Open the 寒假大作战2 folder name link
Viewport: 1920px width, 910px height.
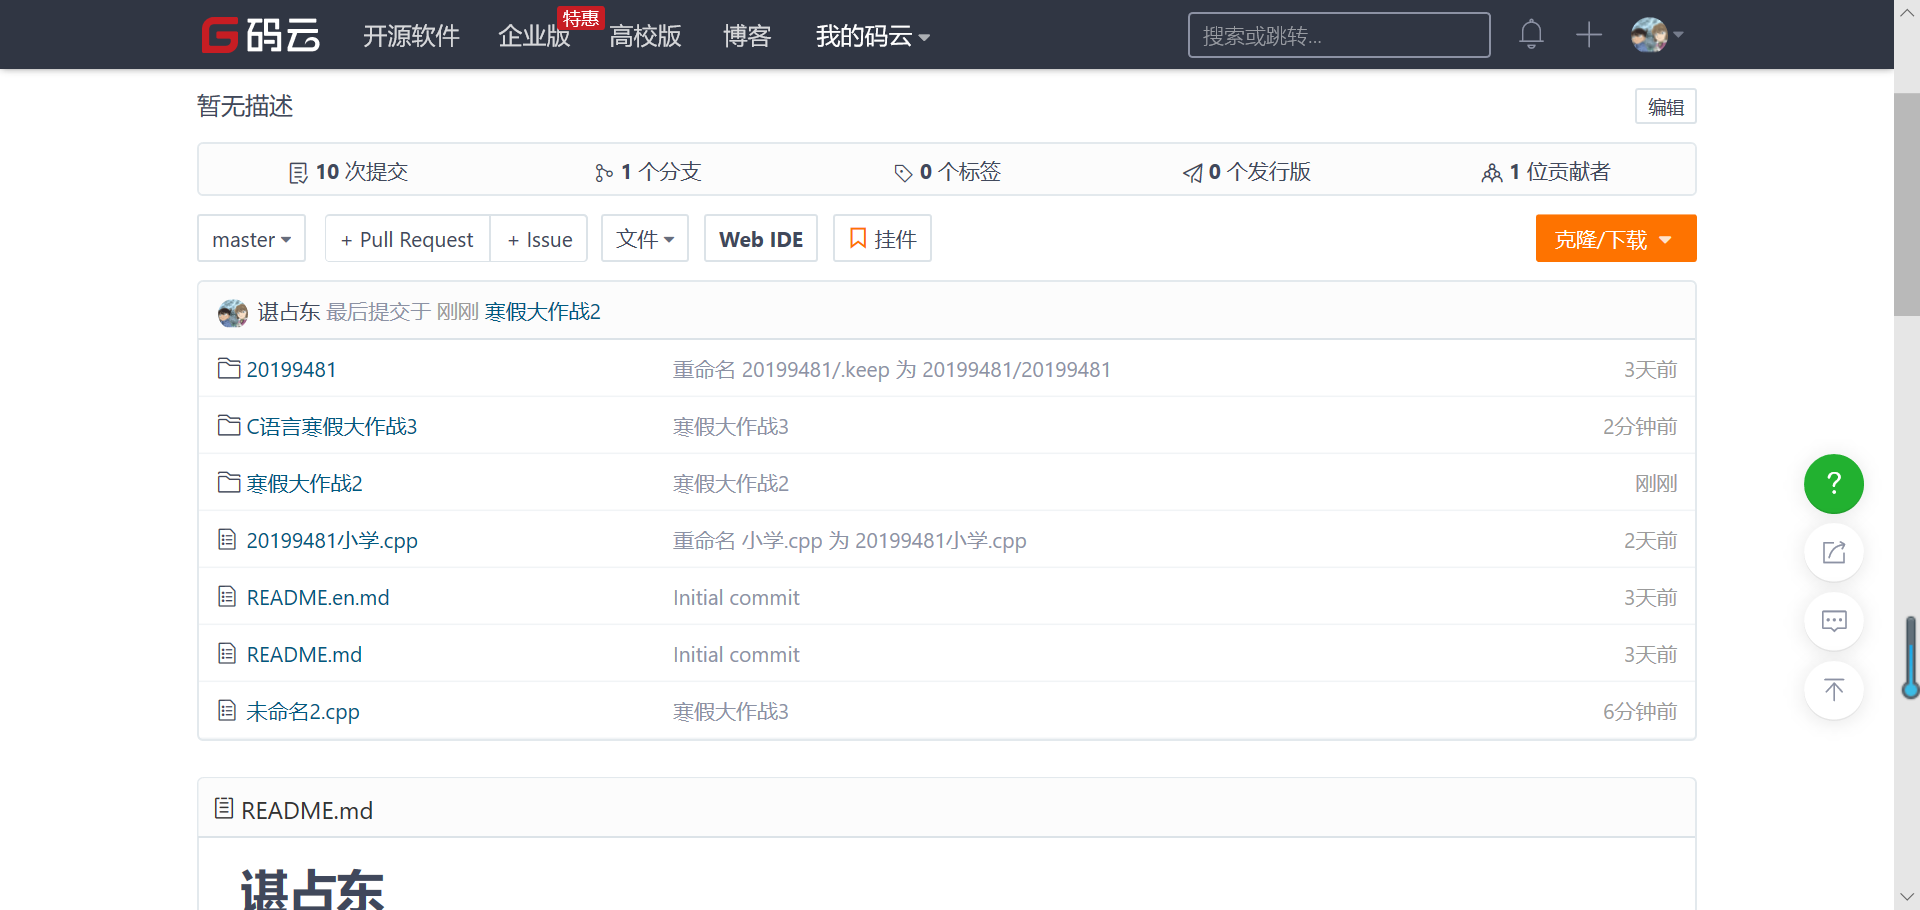(x=305, y=484)
